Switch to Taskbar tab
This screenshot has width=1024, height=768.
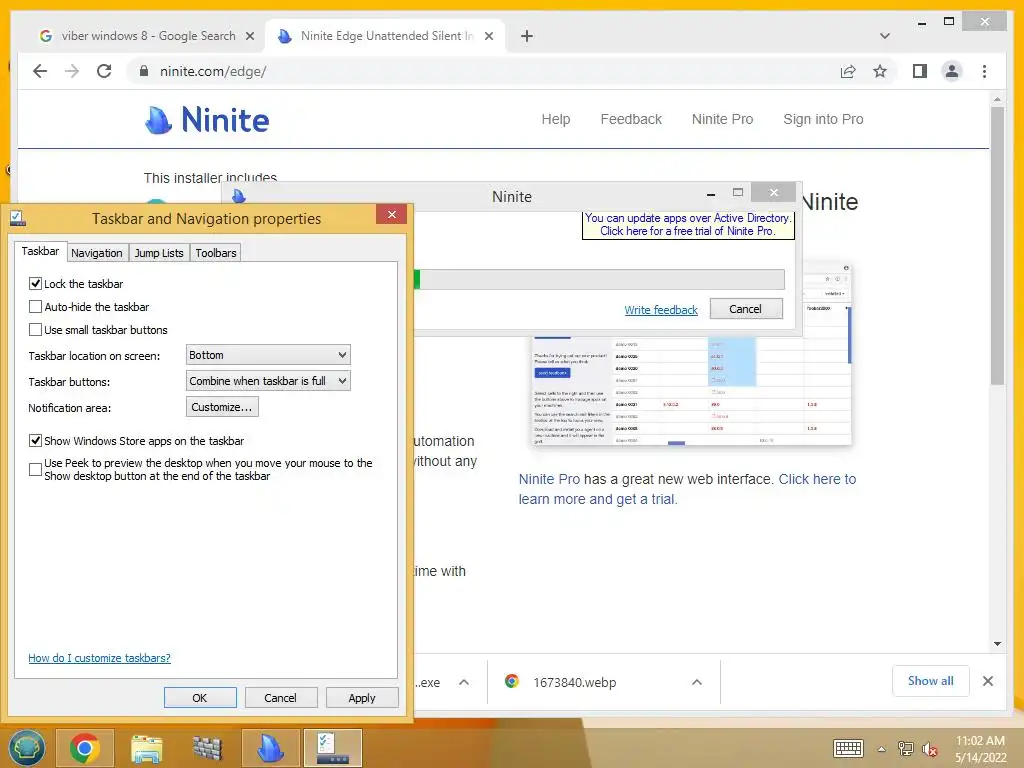(x=40, y=251)
